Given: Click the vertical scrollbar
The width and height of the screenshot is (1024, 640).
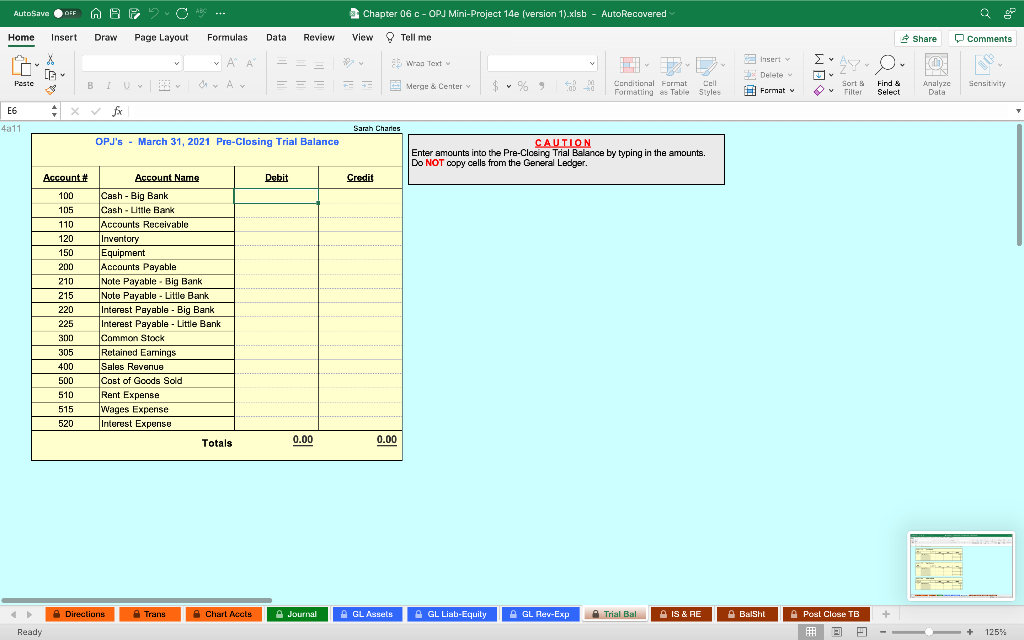Looking at the screenshot, I should tap(1019, 185).
